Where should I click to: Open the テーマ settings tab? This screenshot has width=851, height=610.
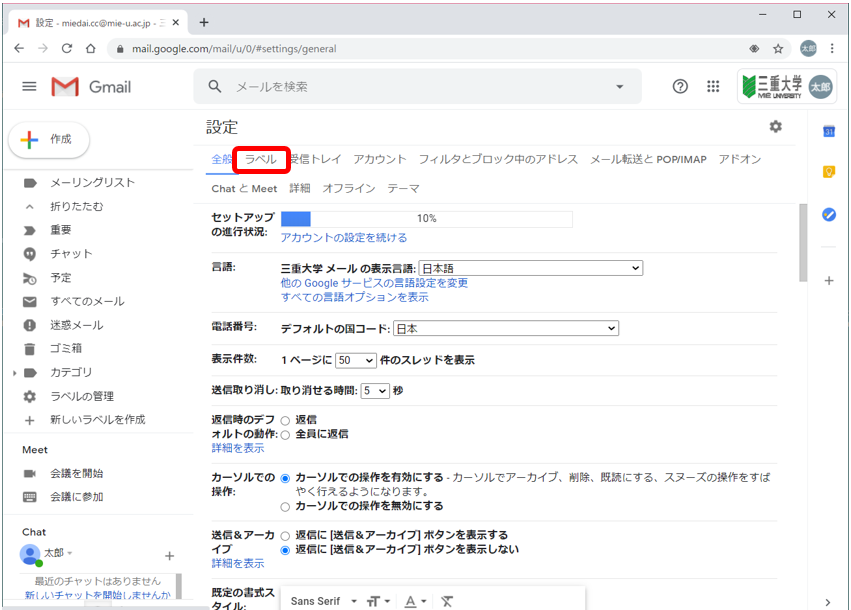coord(403,188)
